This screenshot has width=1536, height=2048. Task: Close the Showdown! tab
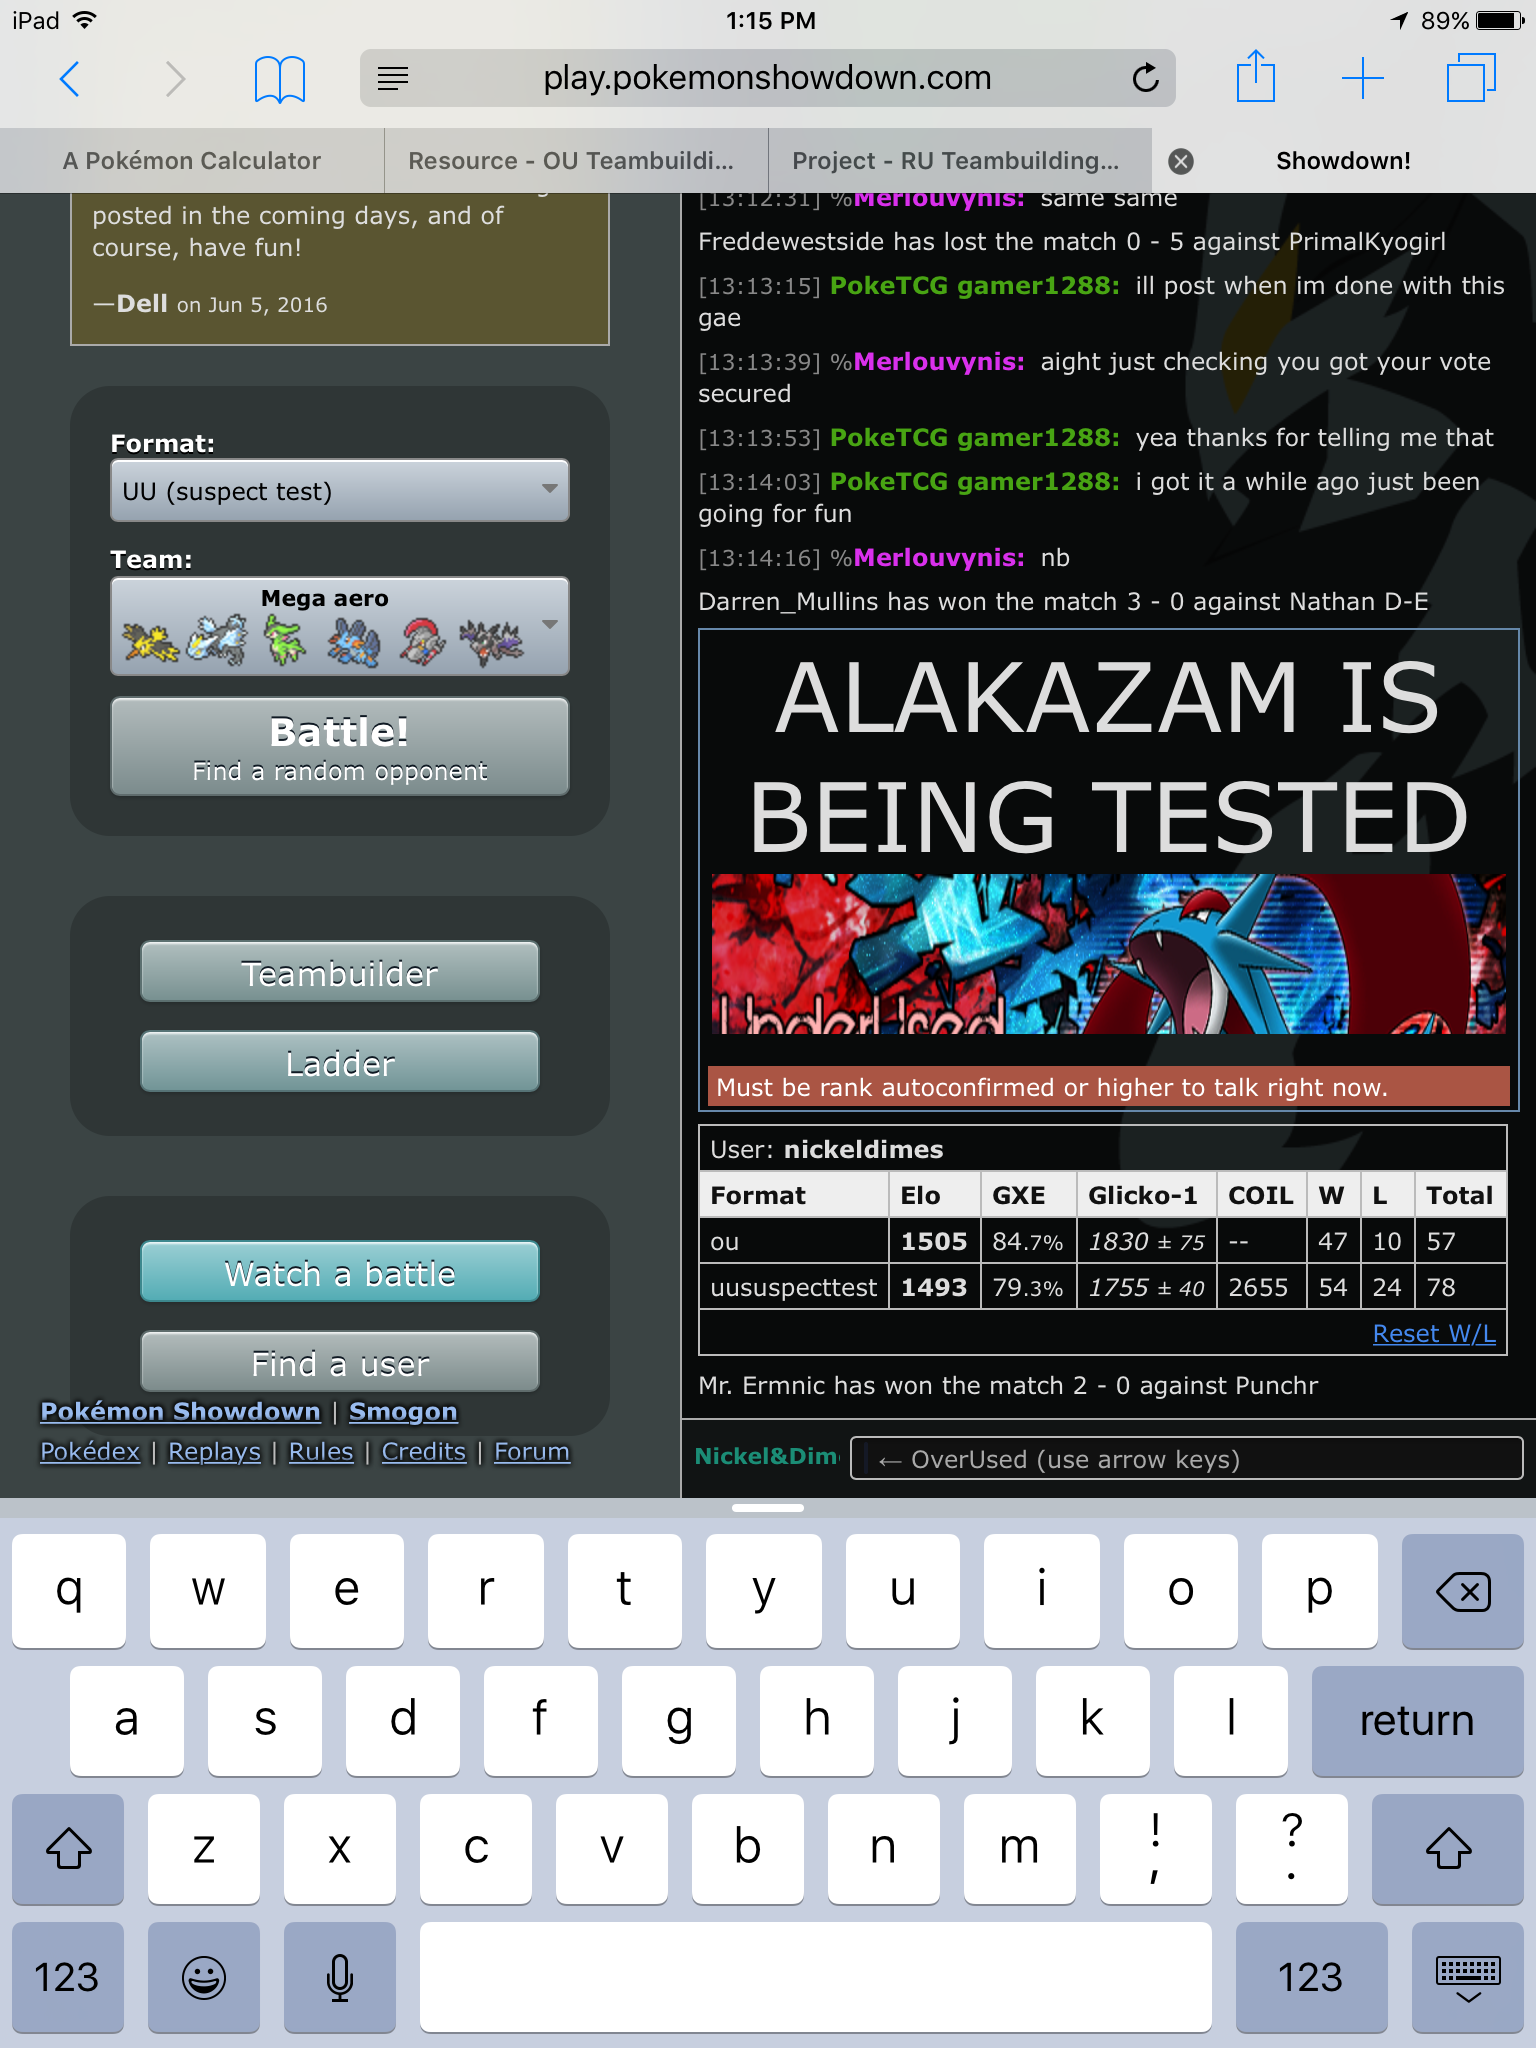point(1181,161)
